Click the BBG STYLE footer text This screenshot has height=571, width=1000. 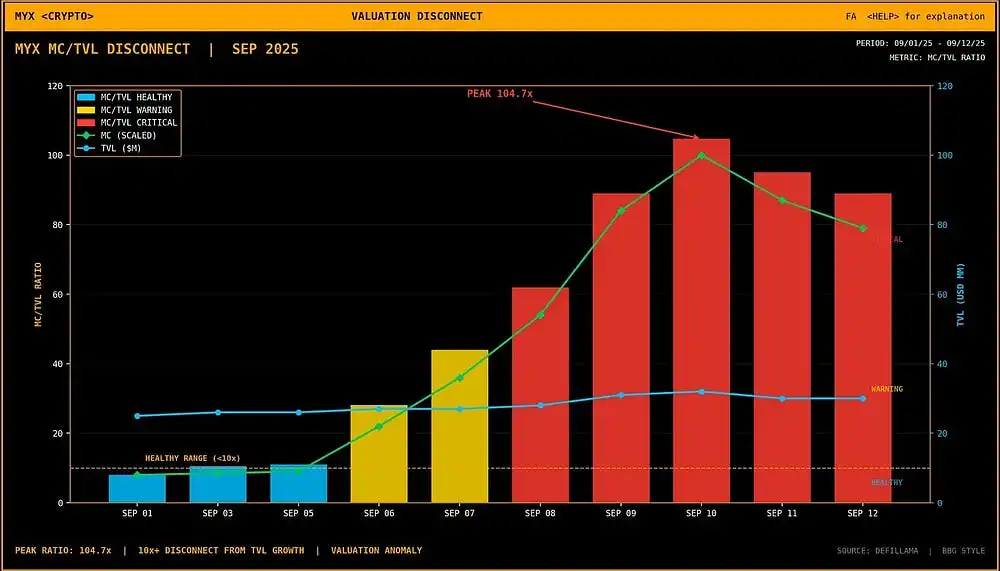963,551
